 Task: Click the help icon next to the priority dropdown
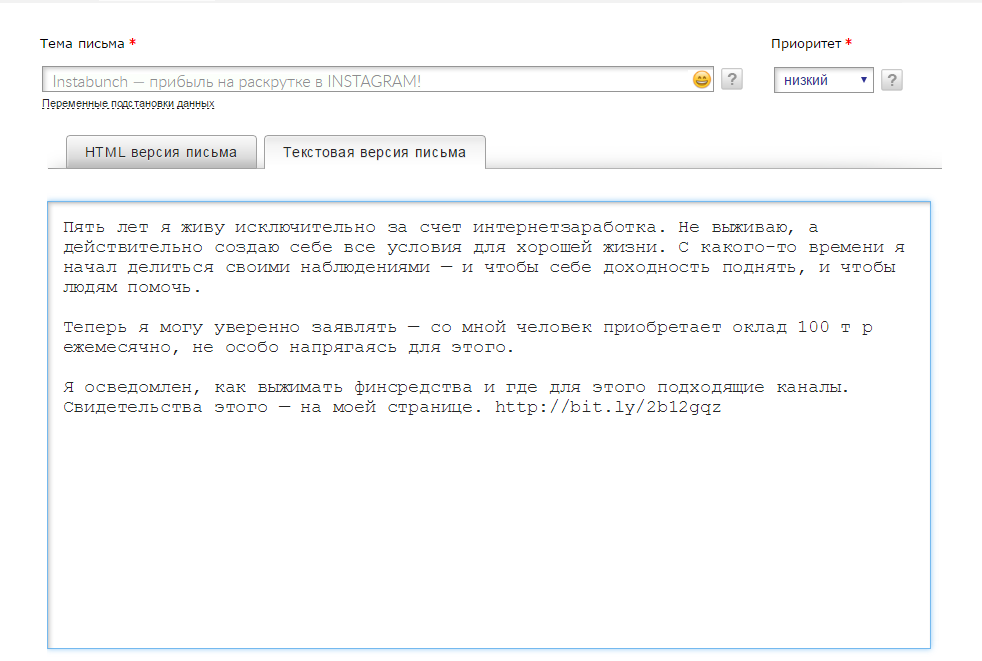click(892, 80)
